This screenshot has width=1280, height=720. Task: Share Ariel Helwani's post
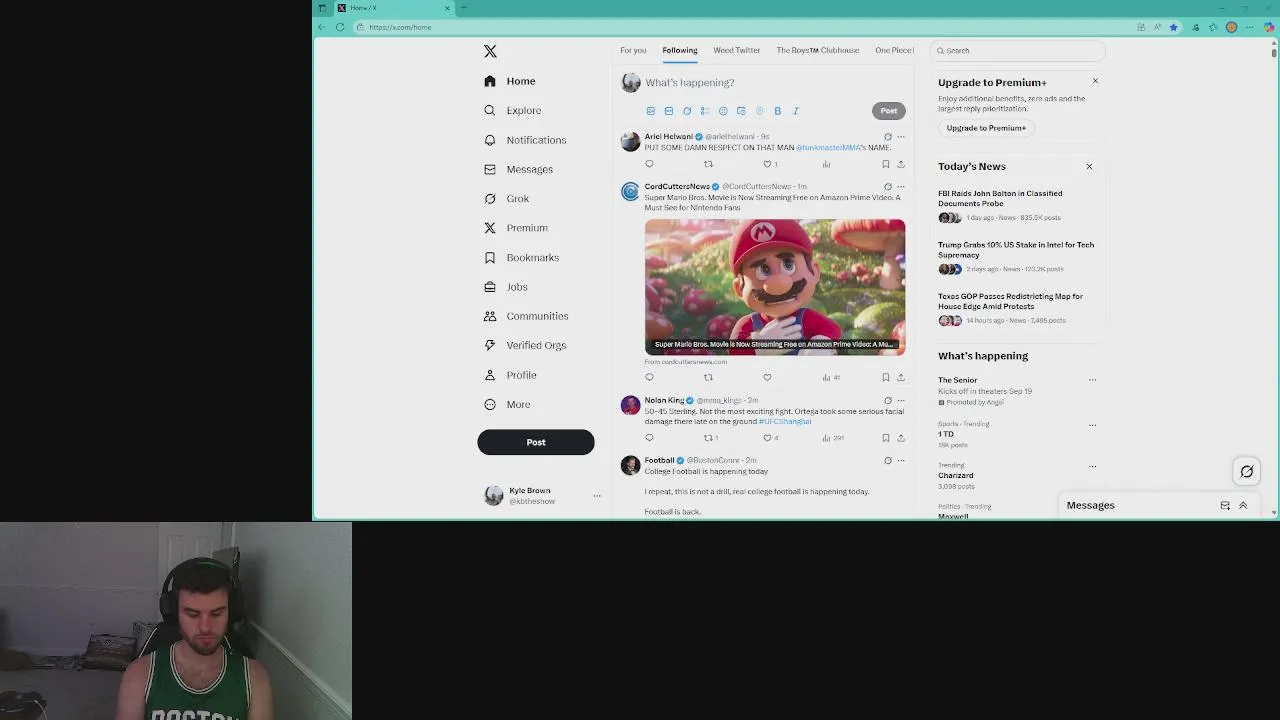click(900, 164)
